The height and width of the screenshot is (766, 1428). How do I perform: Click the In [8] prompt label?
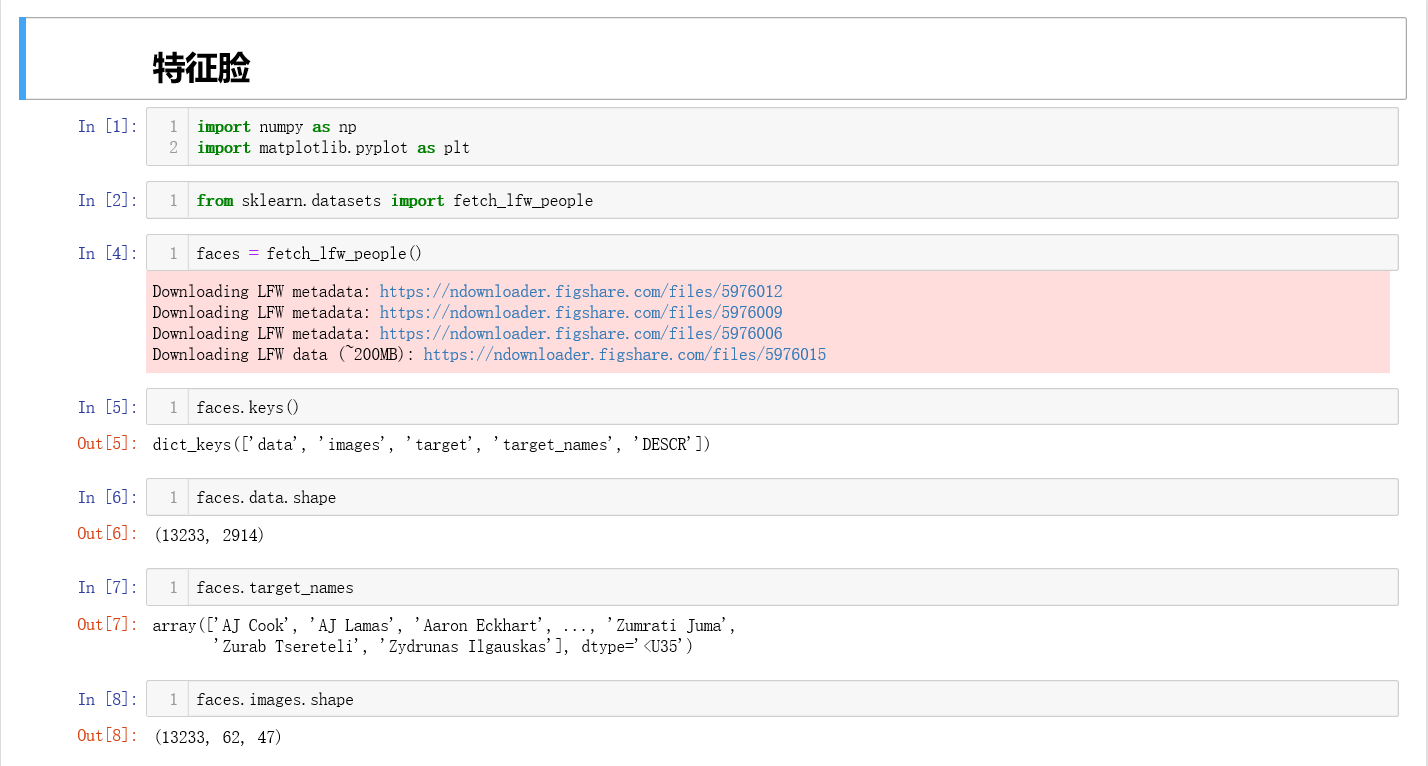pyautogui.click(x=108, y=699)
